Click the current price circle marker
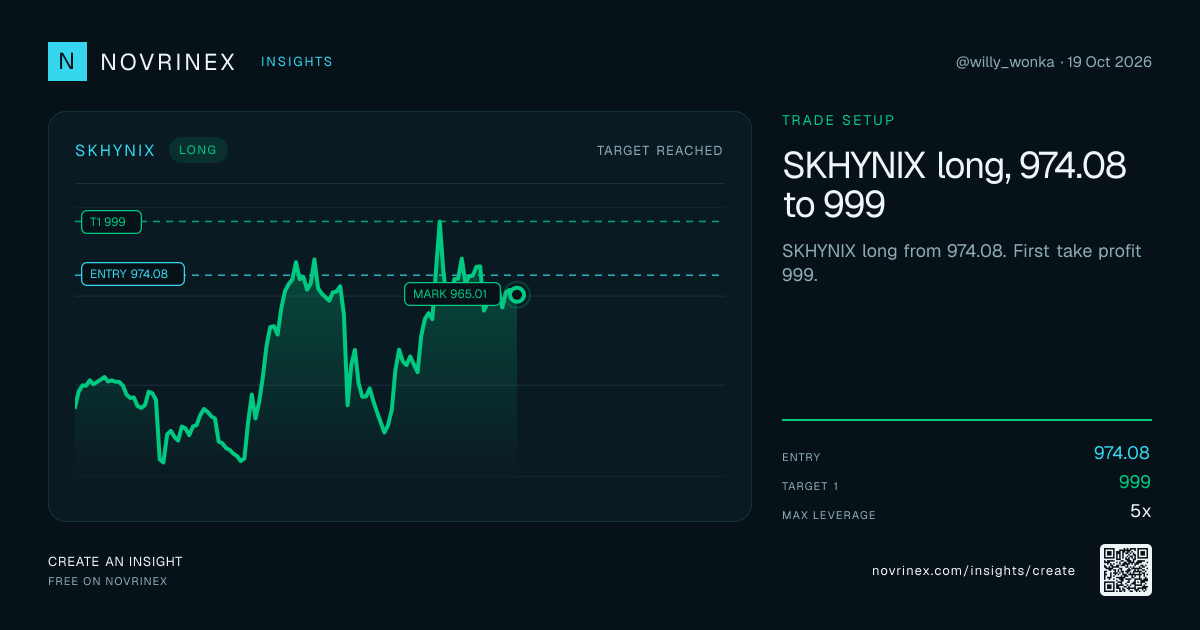This screenshot has height=630, width=1200. (x=517, y=294)
